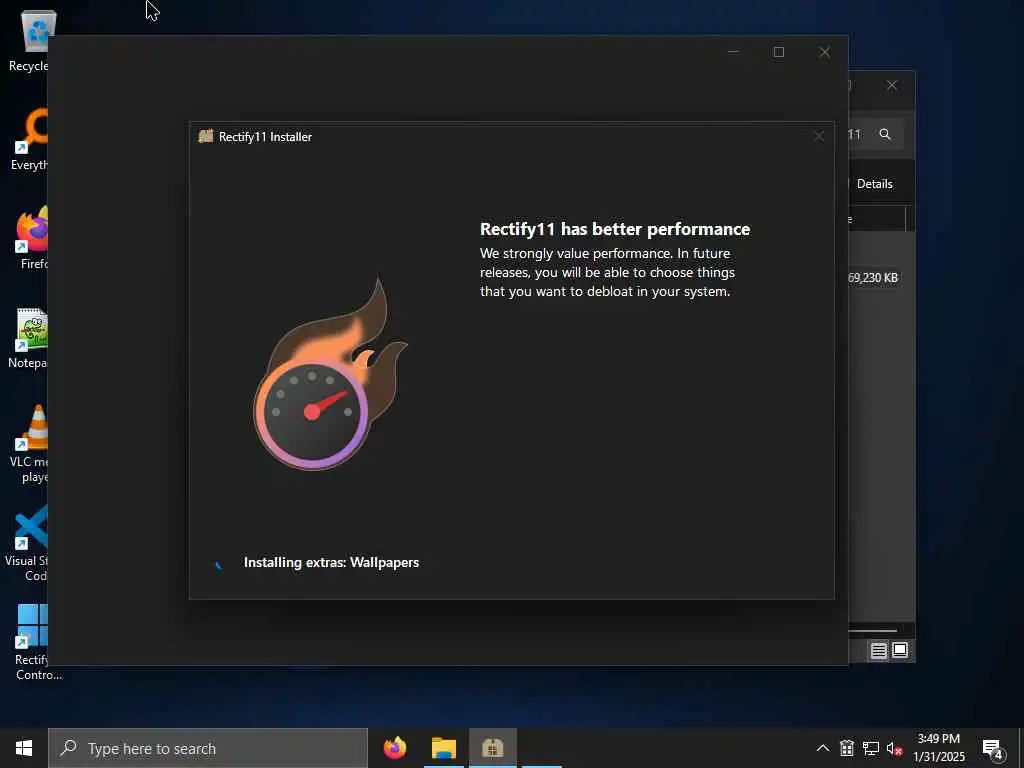The image size is (1024, 768).
Task: Show hidden system tray icons
Action: [x=823, y=748]
